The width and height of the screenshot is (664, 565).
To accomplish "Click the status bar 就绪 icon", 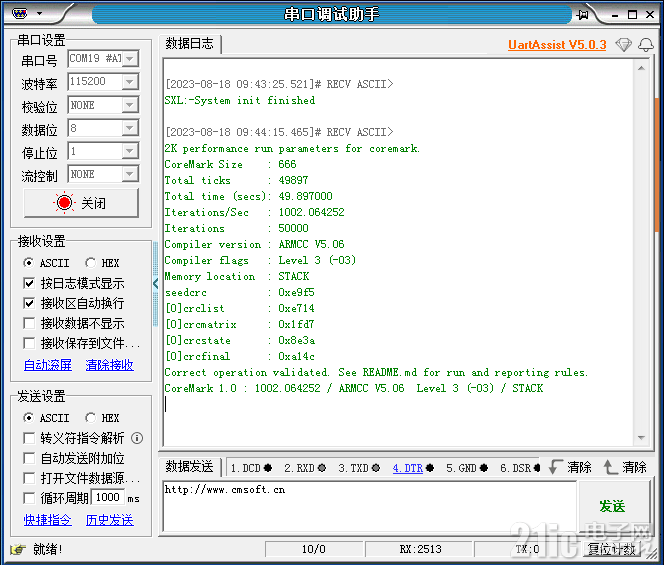I will [x=17, y=550].
